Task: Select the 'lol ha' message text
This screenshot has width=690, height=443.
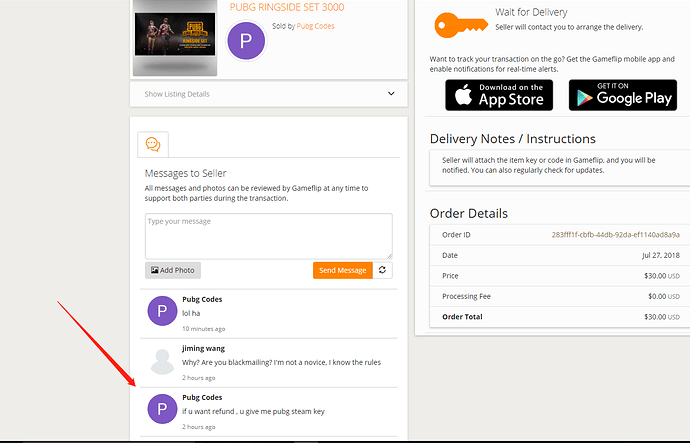Action: tap(191, 313)
